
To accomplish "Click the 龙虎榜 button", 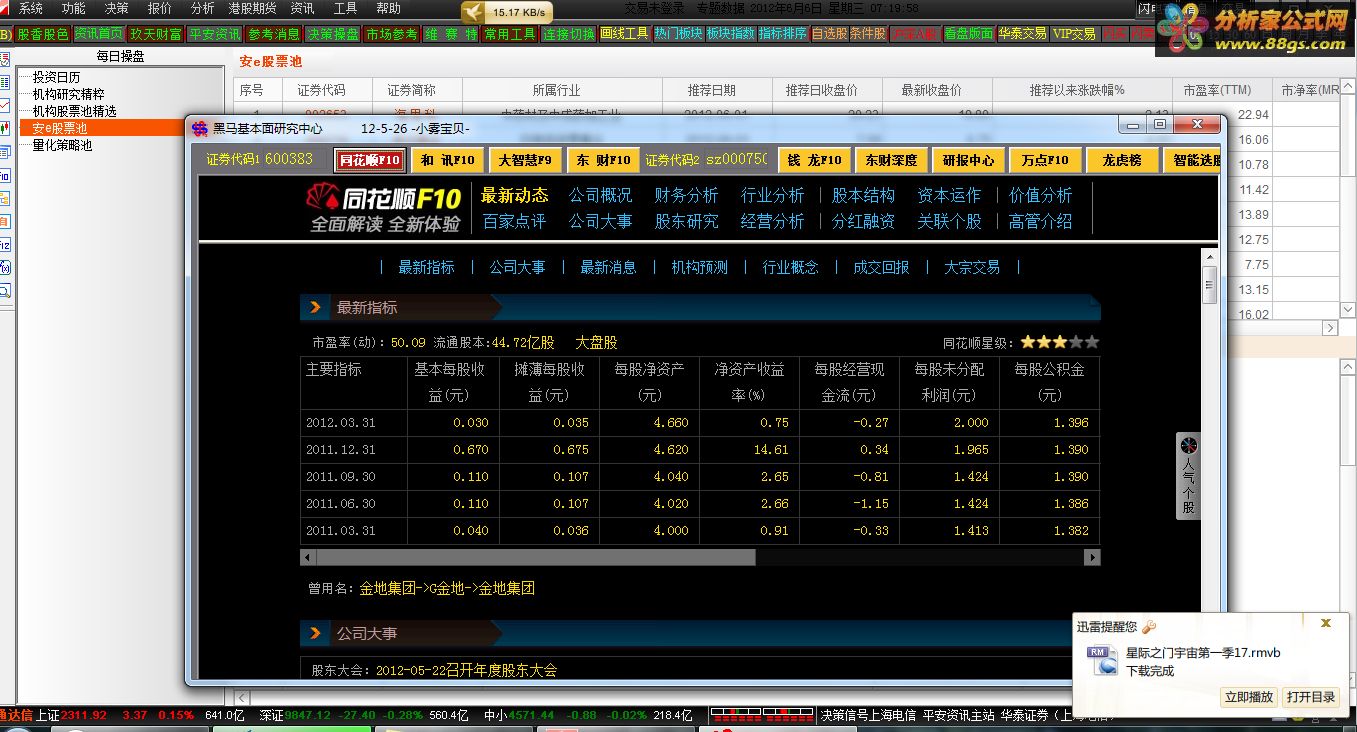I will click(1122, 160).
